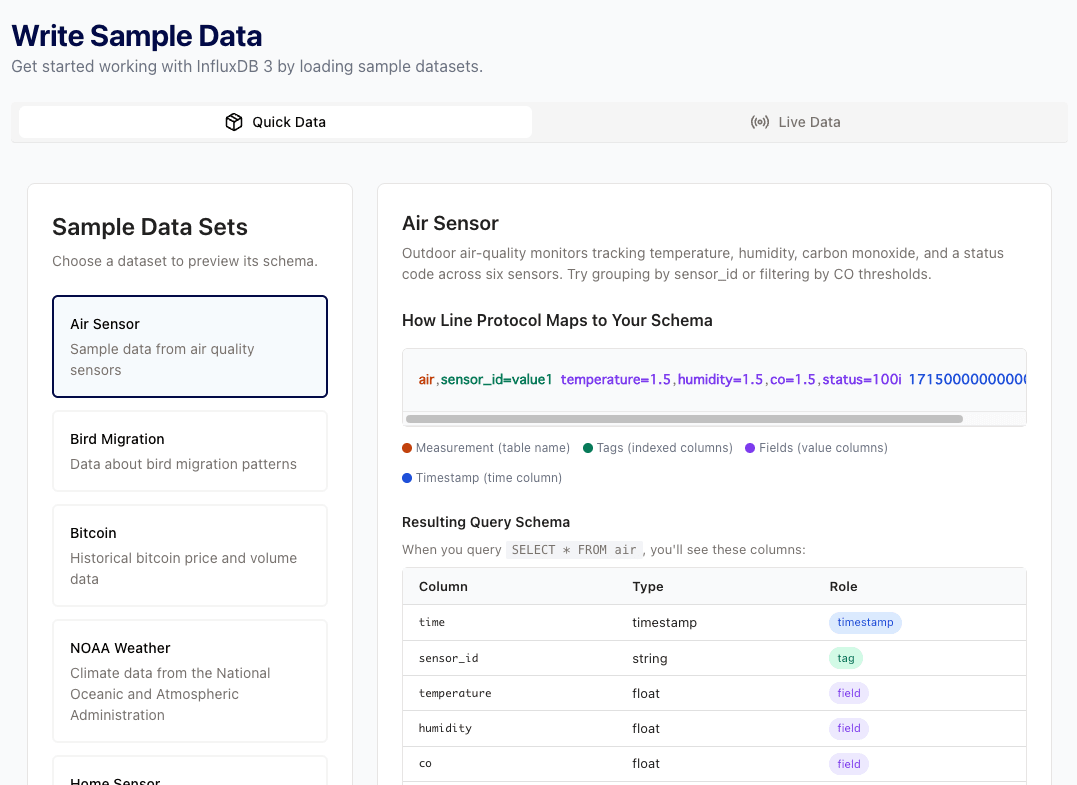Click the line protocol example code
Viewport: 1077px width, 785px height.
click(x=714, y=380)
